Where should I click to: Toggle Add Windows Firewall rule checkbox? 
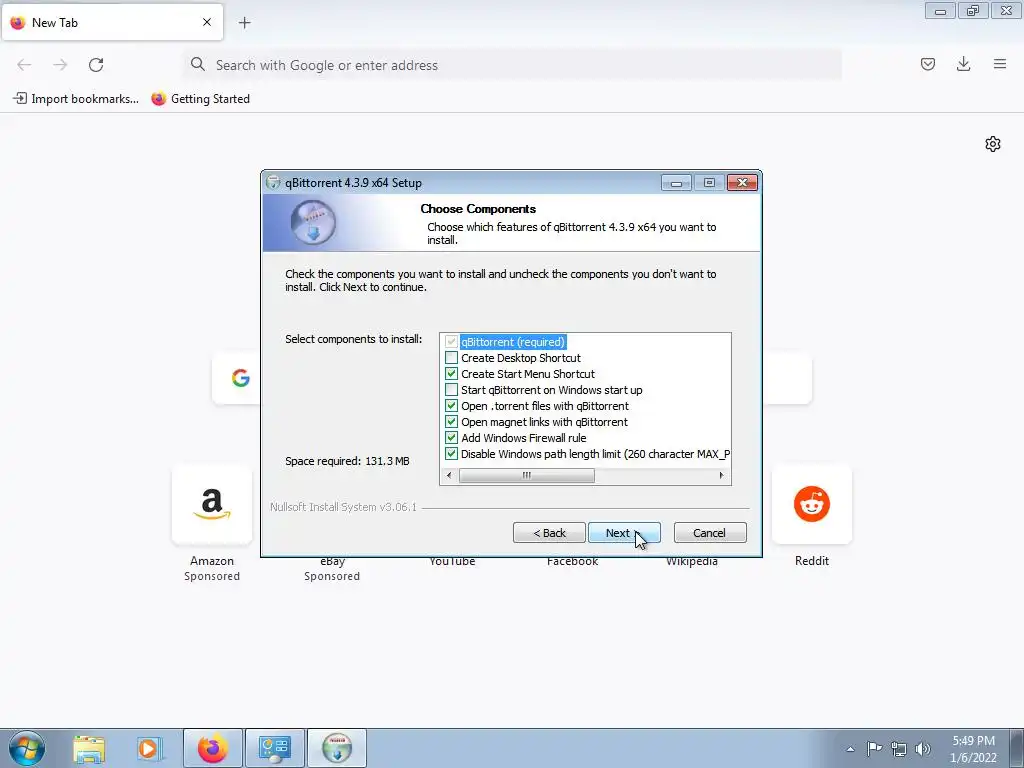(x=451, y=438)
